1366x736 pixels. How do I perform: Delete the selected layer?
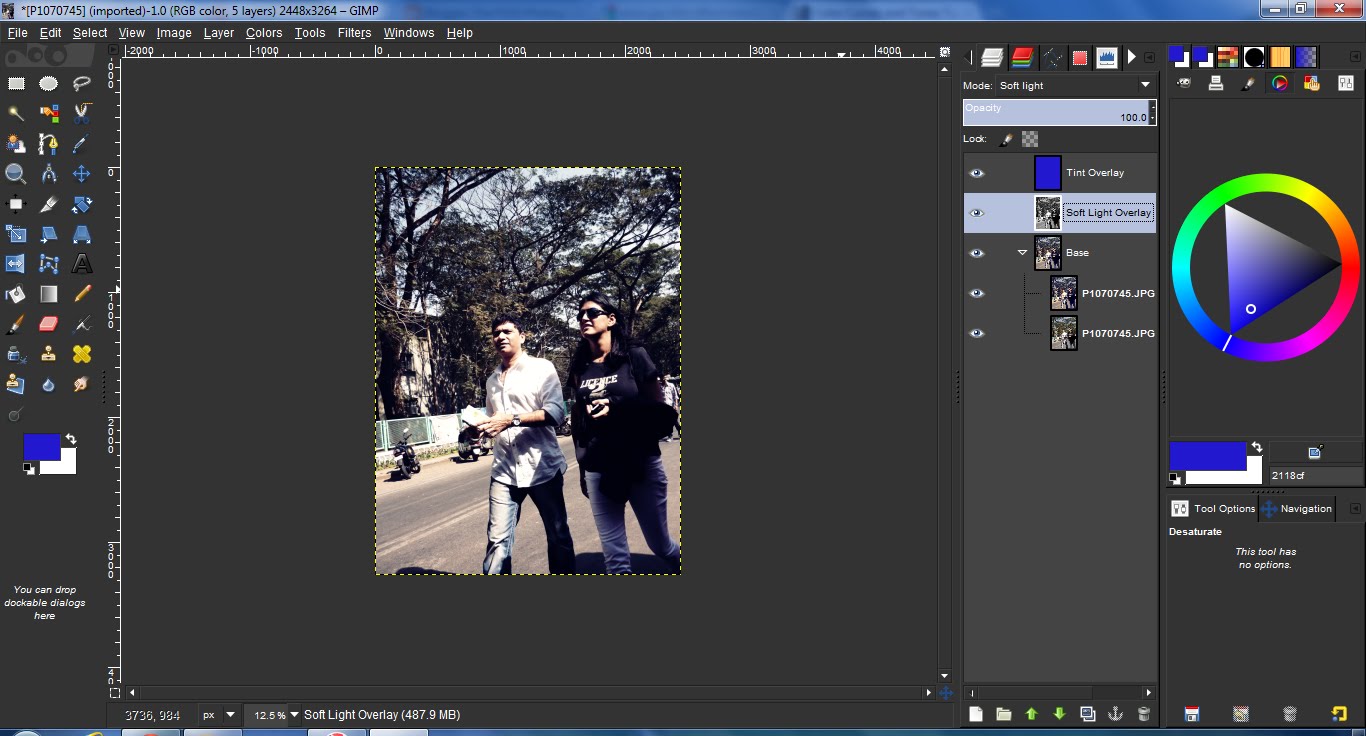1143,713
